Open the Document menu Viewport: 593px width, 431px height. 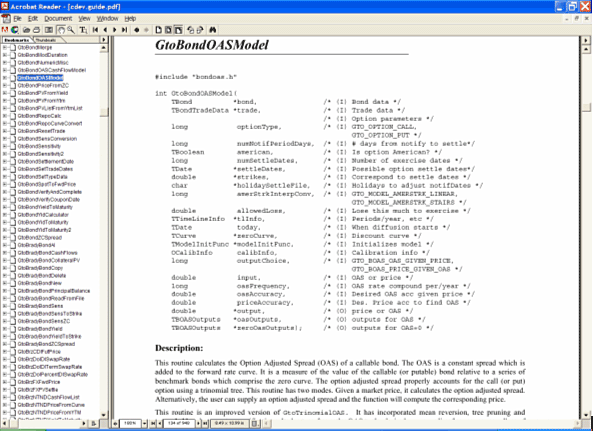pyautogui.click(x=58, y=19)
